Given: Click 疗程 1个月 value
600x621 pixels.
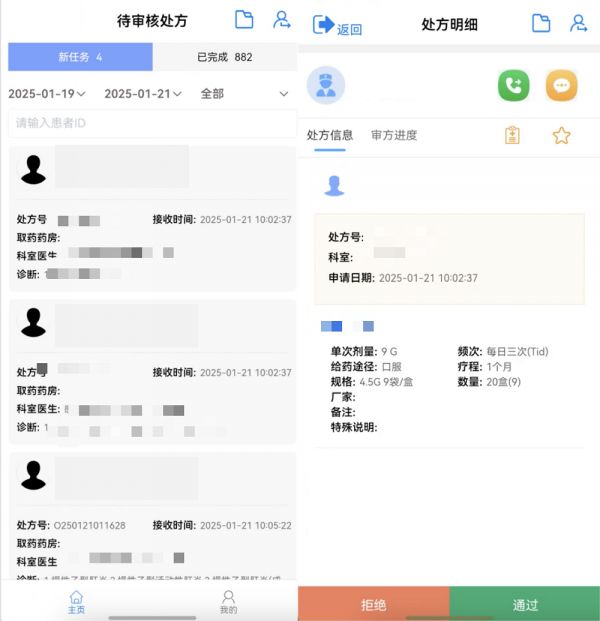Looking at the screenshot, I should (499, 366).
